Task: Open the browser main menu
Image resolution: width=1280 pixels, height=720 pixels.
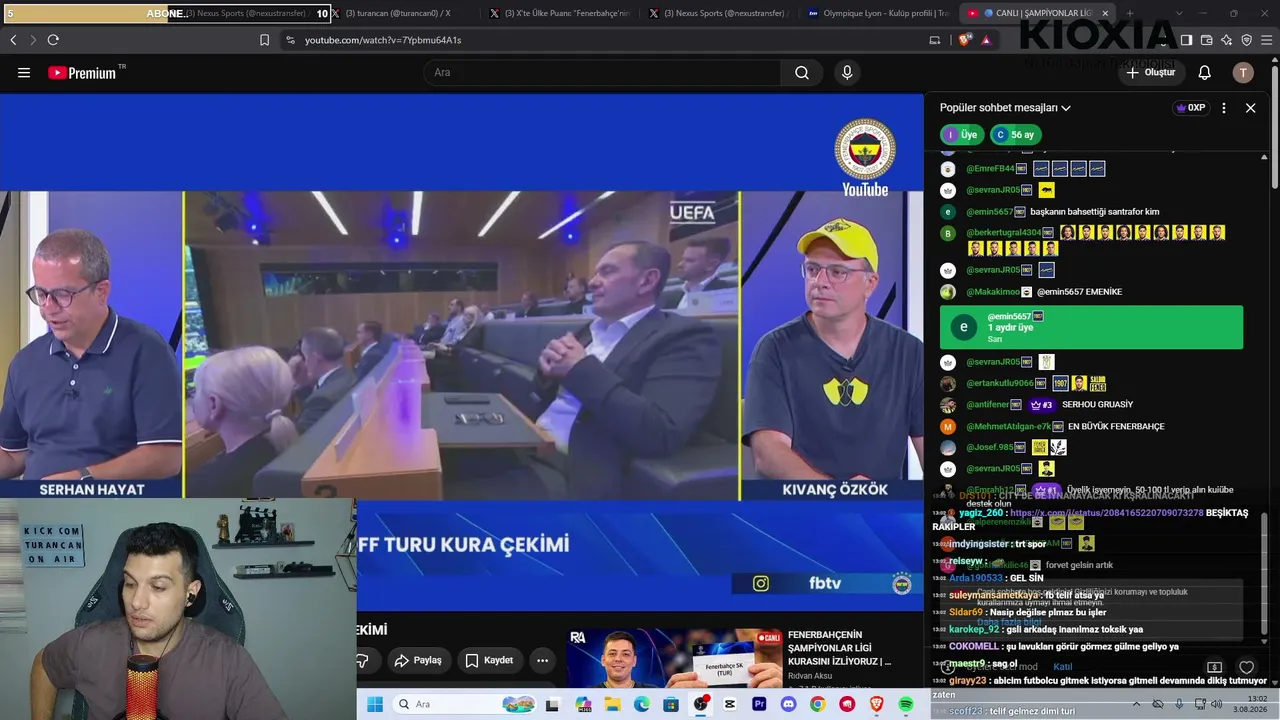Action: (x=1267, y=40)
